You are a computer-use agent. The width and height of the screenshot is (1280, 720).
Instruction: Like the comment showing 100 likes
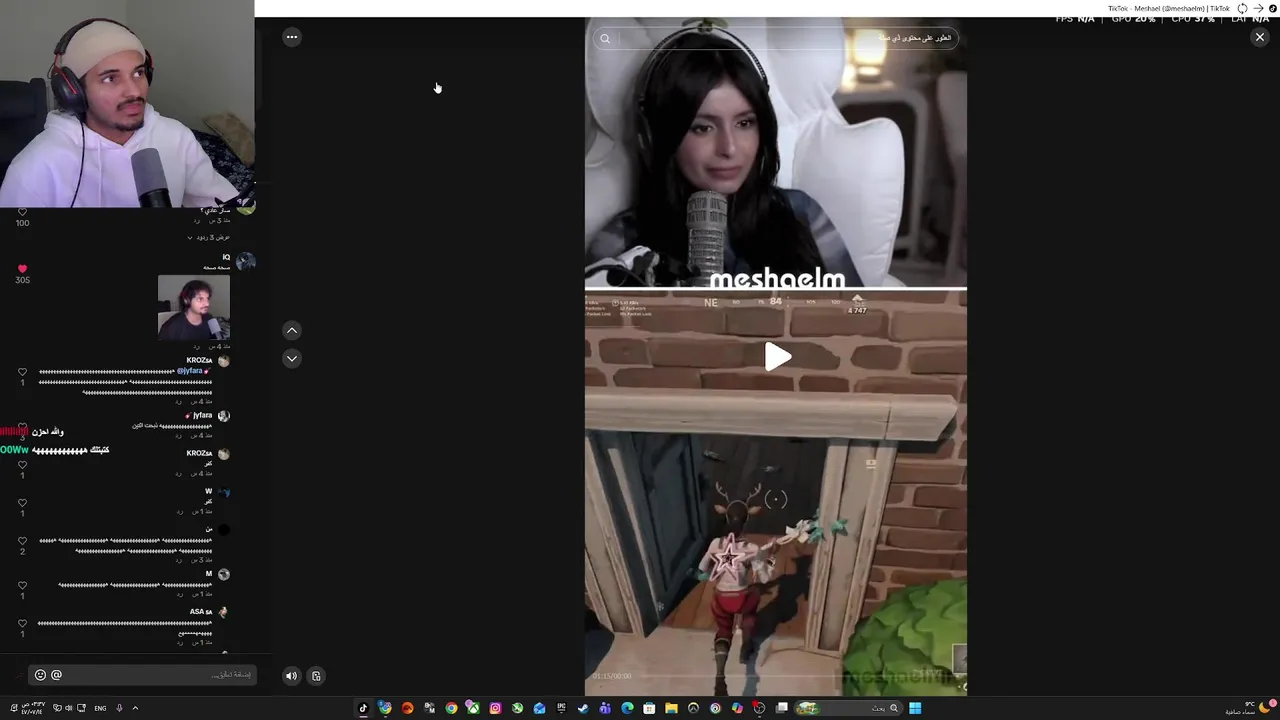(22, 212)
